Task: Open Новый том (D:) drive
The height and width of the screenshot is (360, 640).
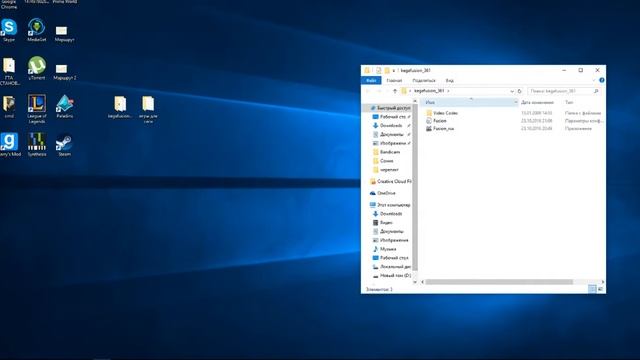Action: 391,276
